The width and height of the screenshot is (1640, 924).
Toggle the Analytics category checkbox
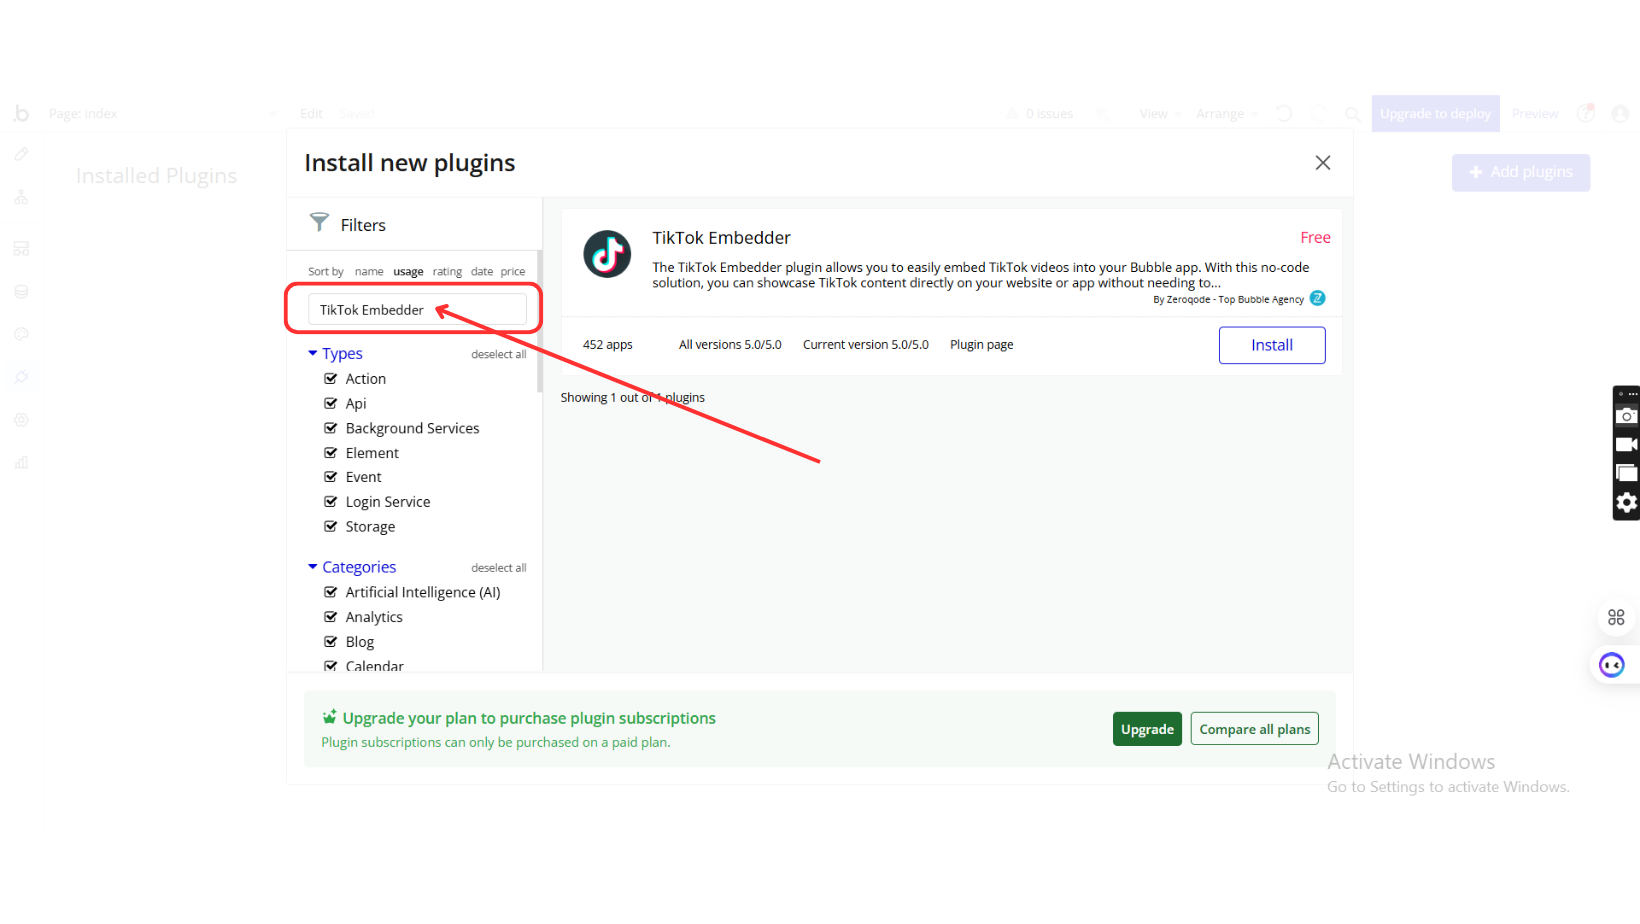[331, 617]
